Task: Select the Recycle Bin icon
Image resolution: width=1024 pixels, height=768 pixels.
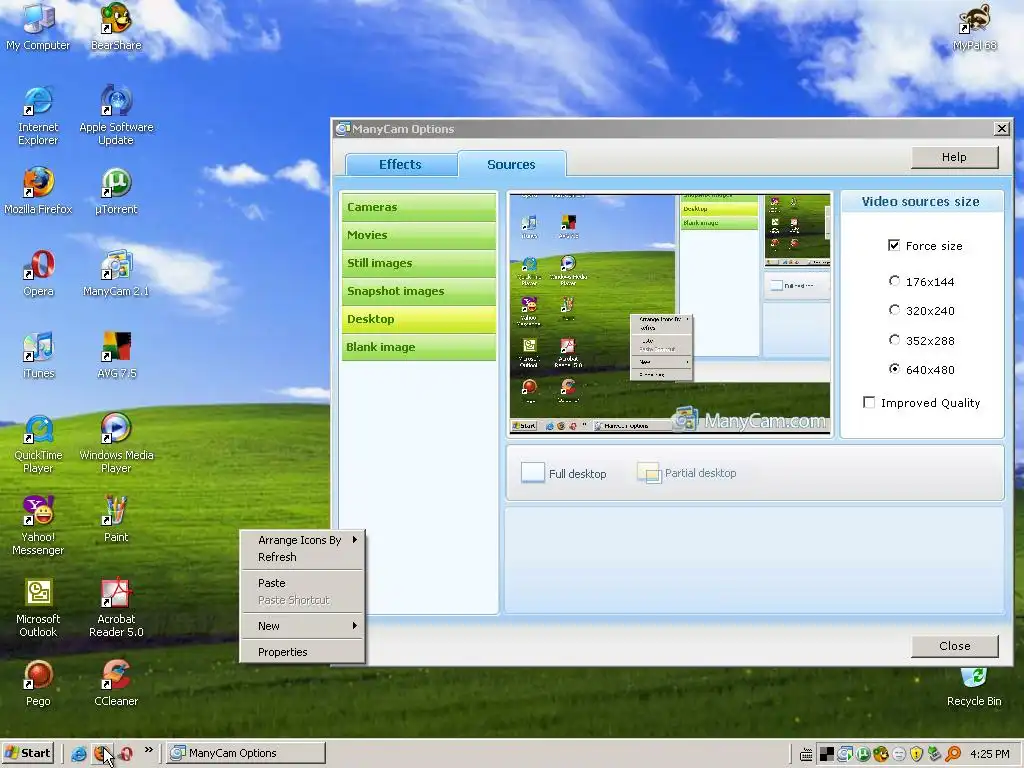Action: [x=974, y=687]
